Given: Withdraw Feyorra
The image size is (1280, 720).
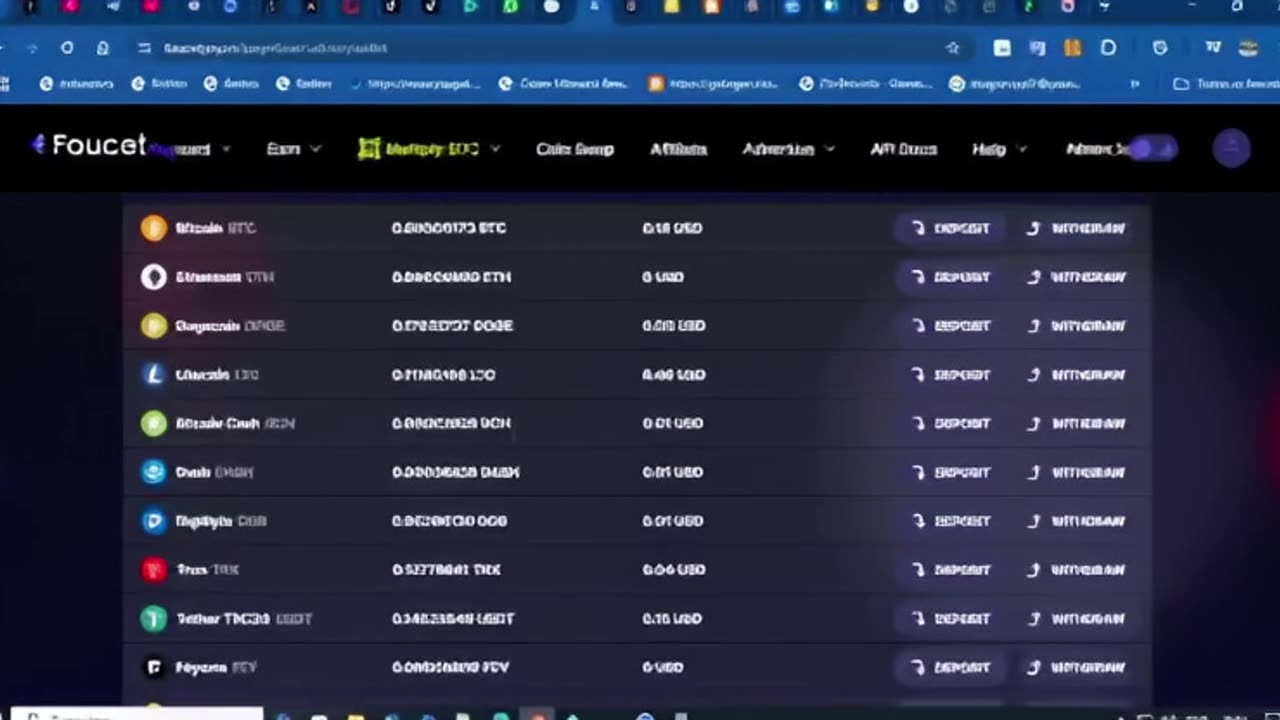Looking at the screenshot, I should 1076,667.
